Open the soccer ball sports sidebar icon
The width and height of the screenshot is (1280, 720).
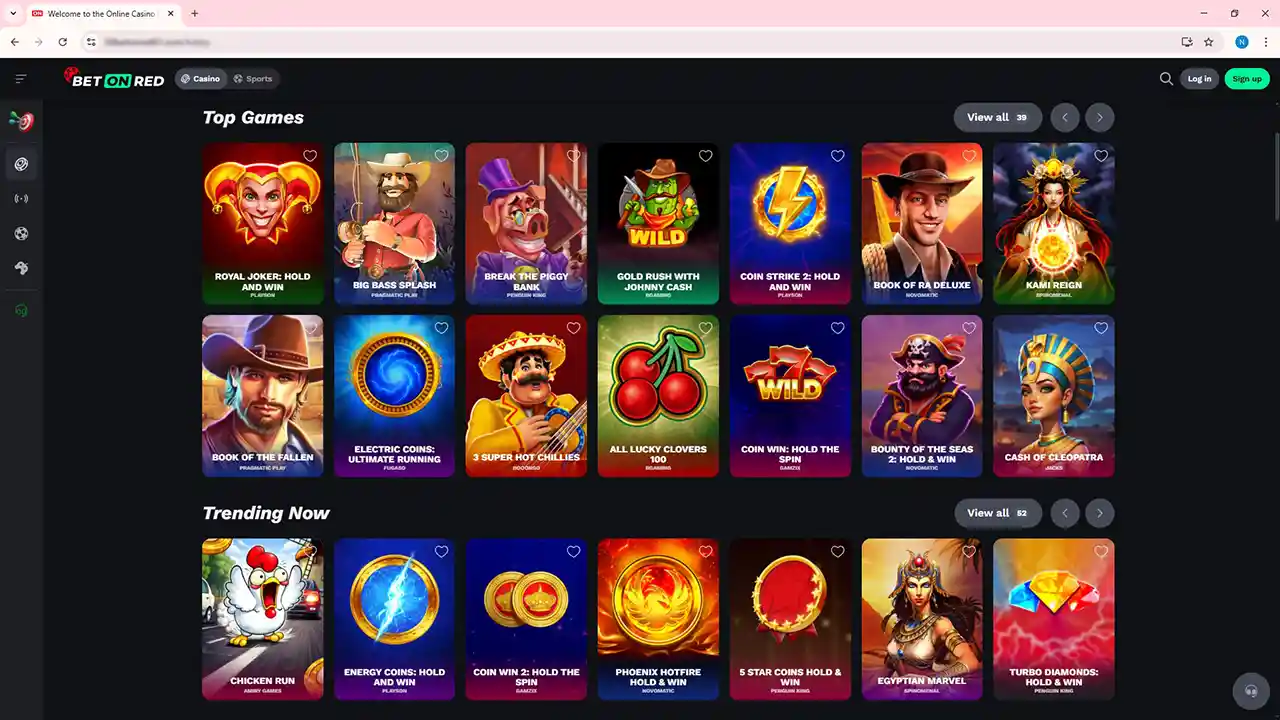coord(21,234)
